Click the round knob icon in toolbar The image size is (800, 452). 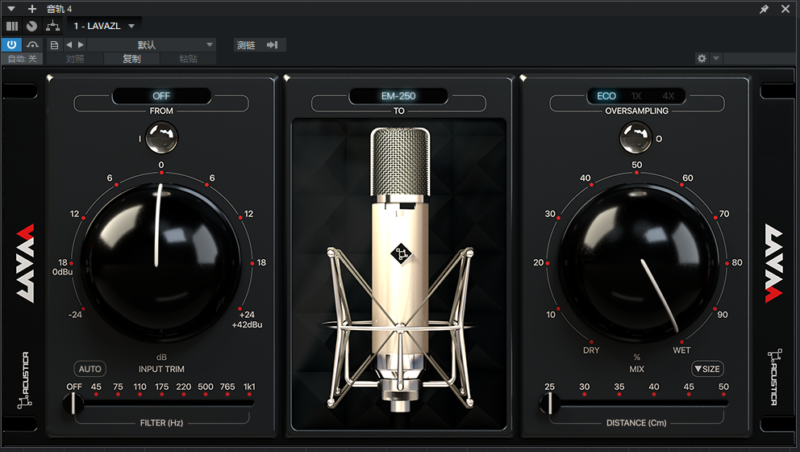[x=32, y=25]
